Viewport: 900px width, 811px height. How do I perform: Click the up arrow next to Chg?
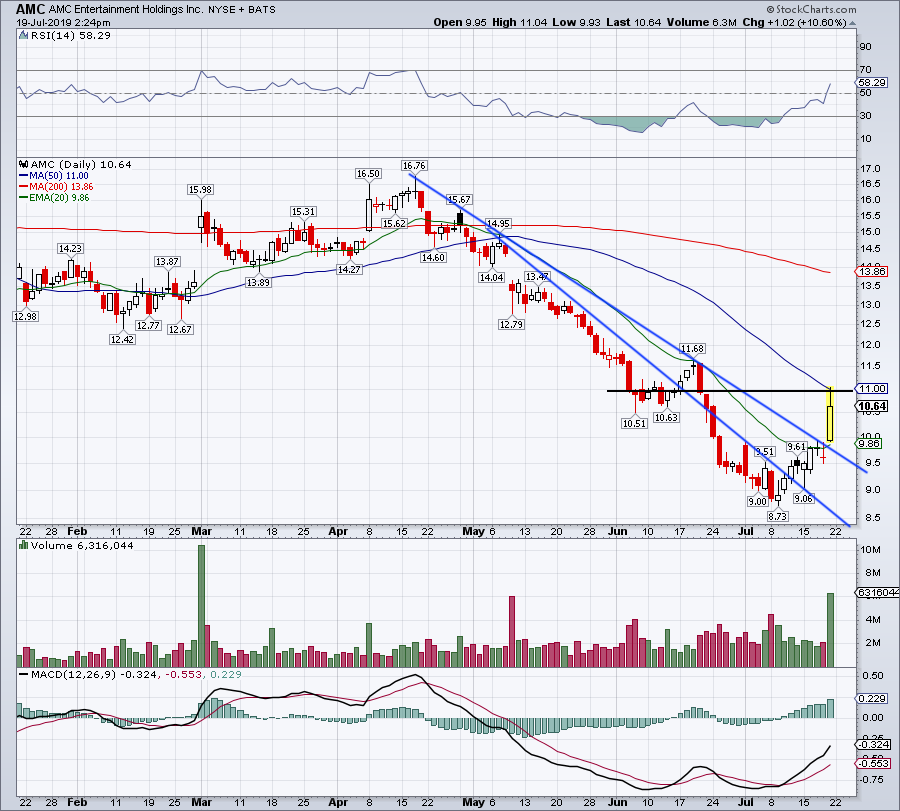pos(852,23)
